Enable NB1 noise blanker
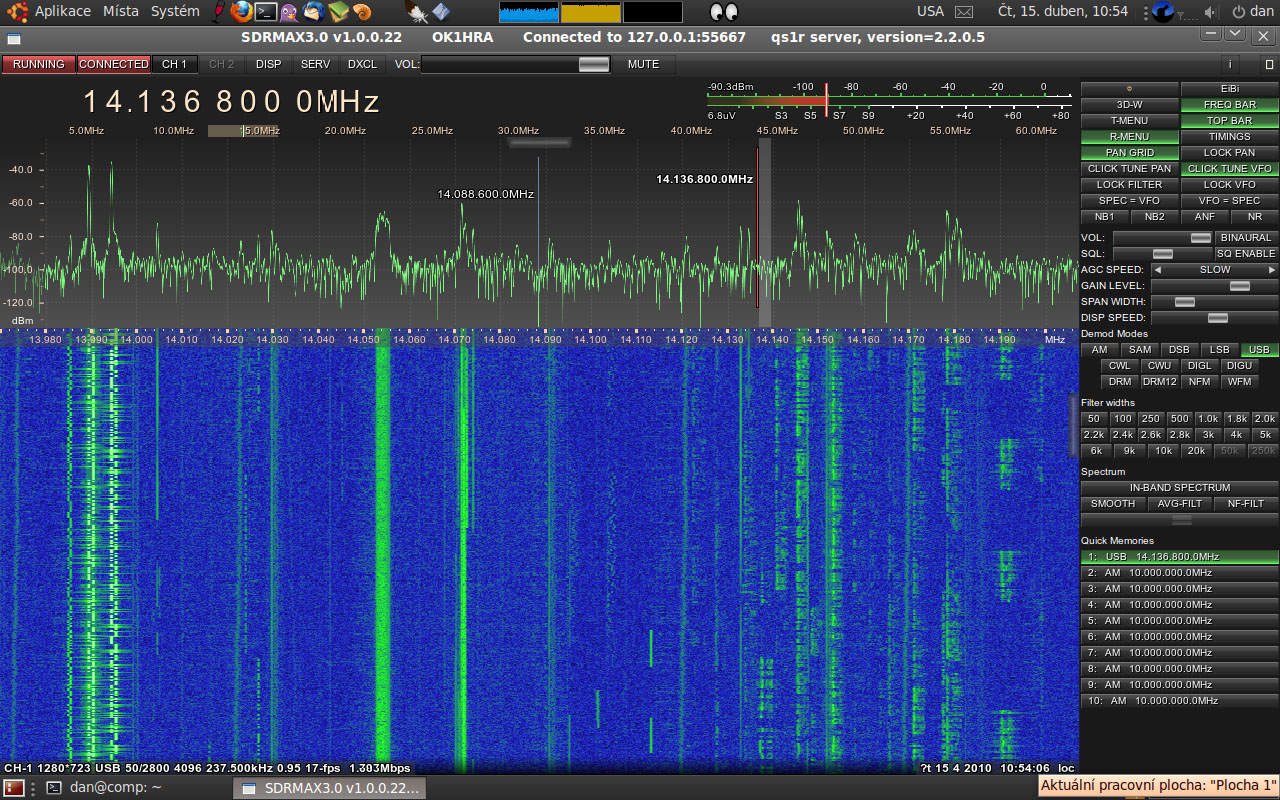The image size is (1280, 800). (x=1105, y=217)
